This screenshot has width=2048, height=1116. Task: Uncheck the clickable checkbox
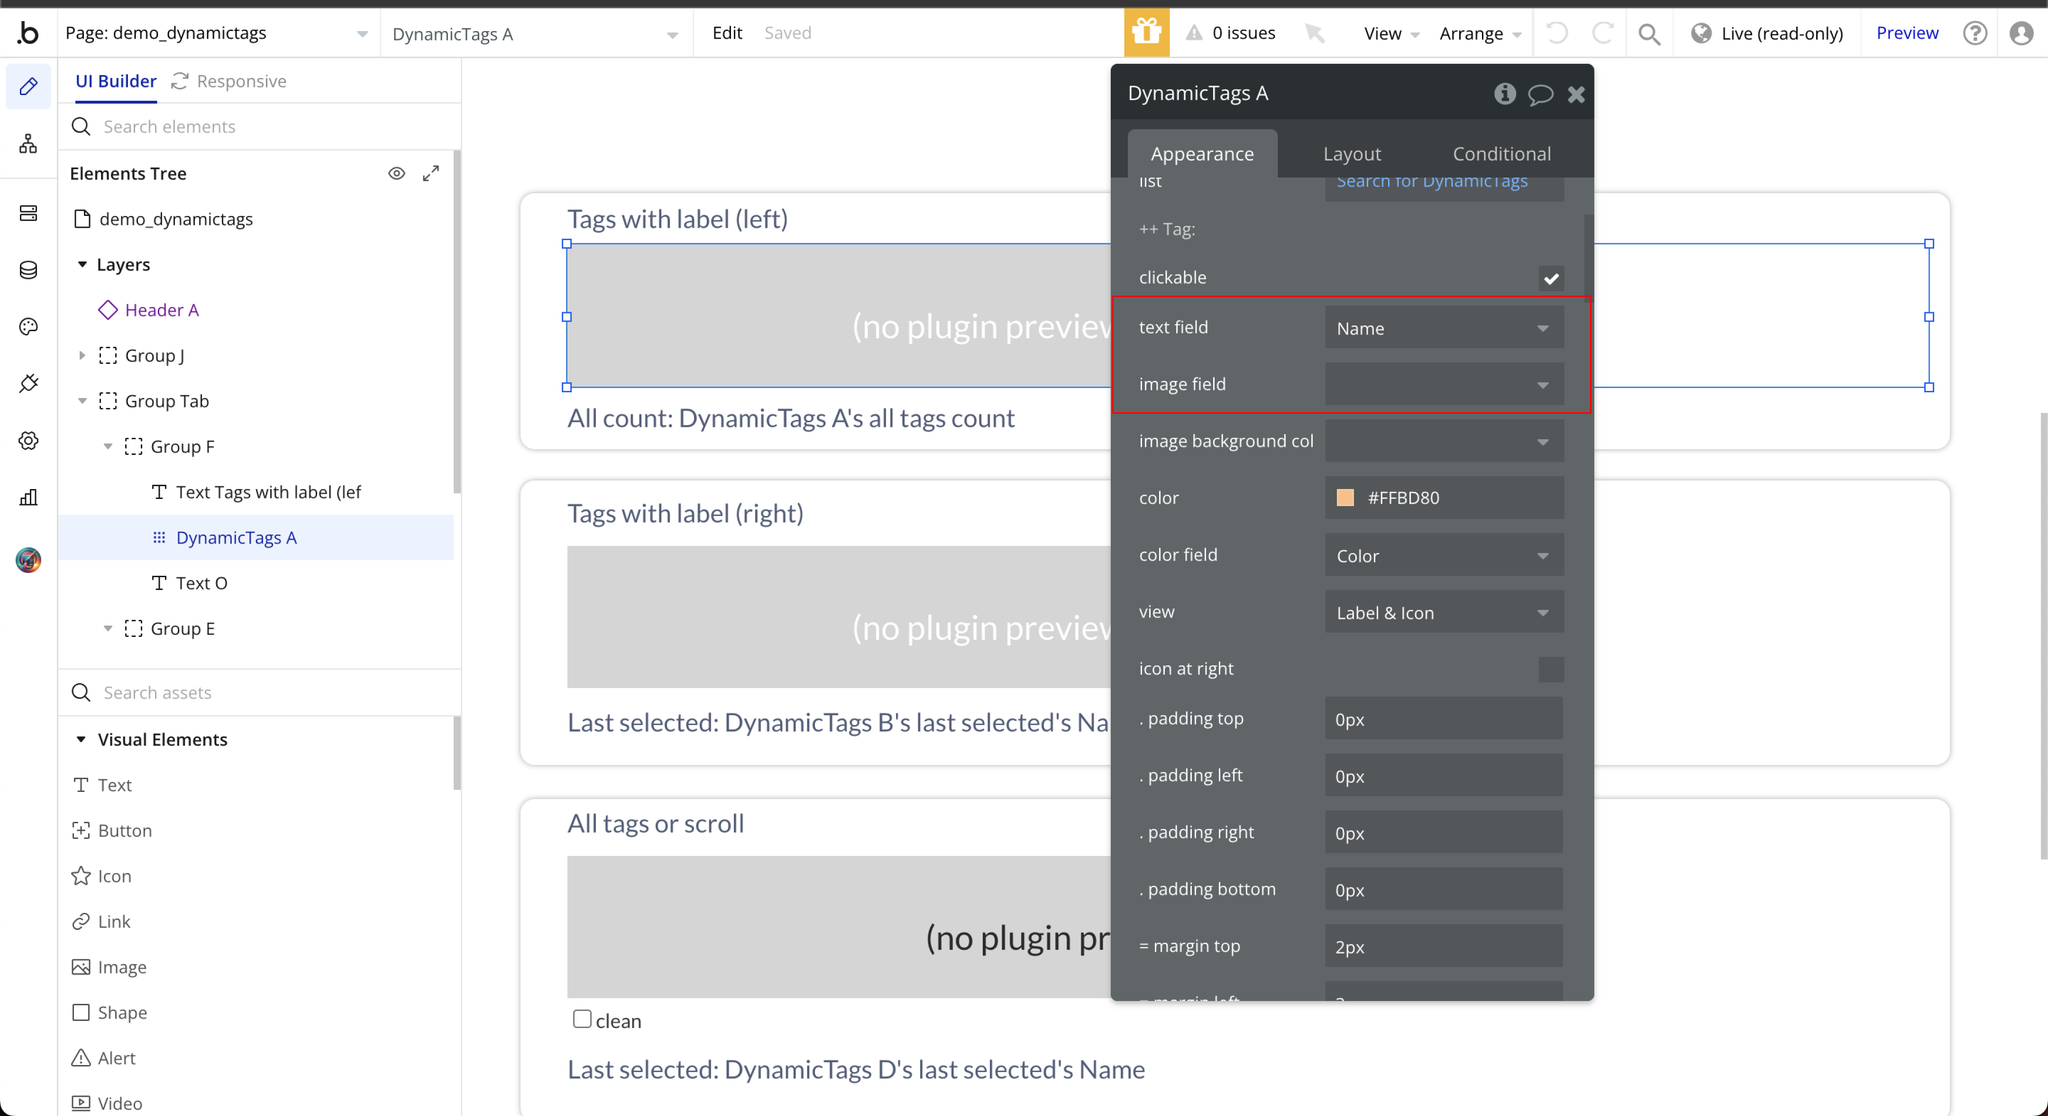[x=1551, y=278]
